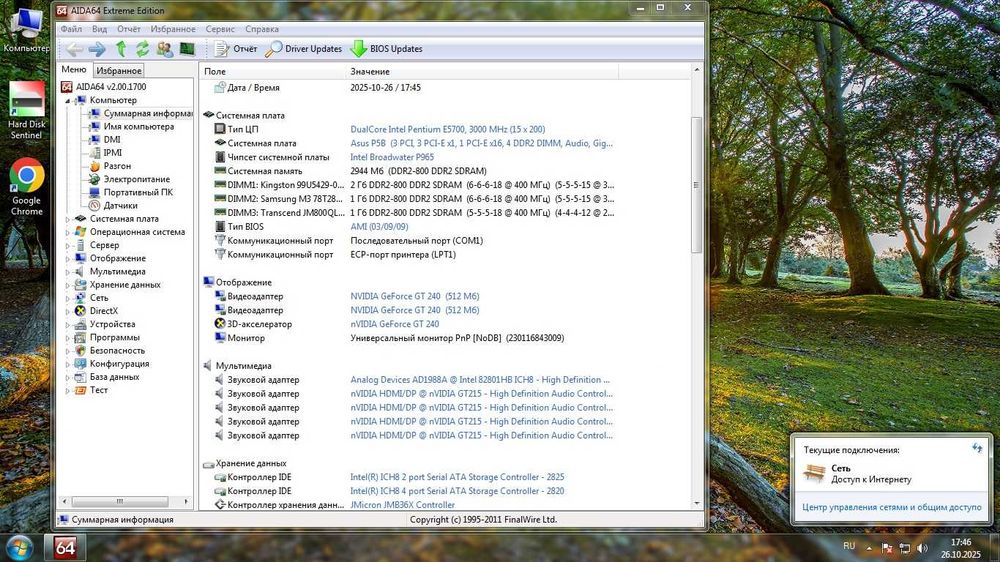
Task: Click the Refresh toolbar icon
Action: 142,48
